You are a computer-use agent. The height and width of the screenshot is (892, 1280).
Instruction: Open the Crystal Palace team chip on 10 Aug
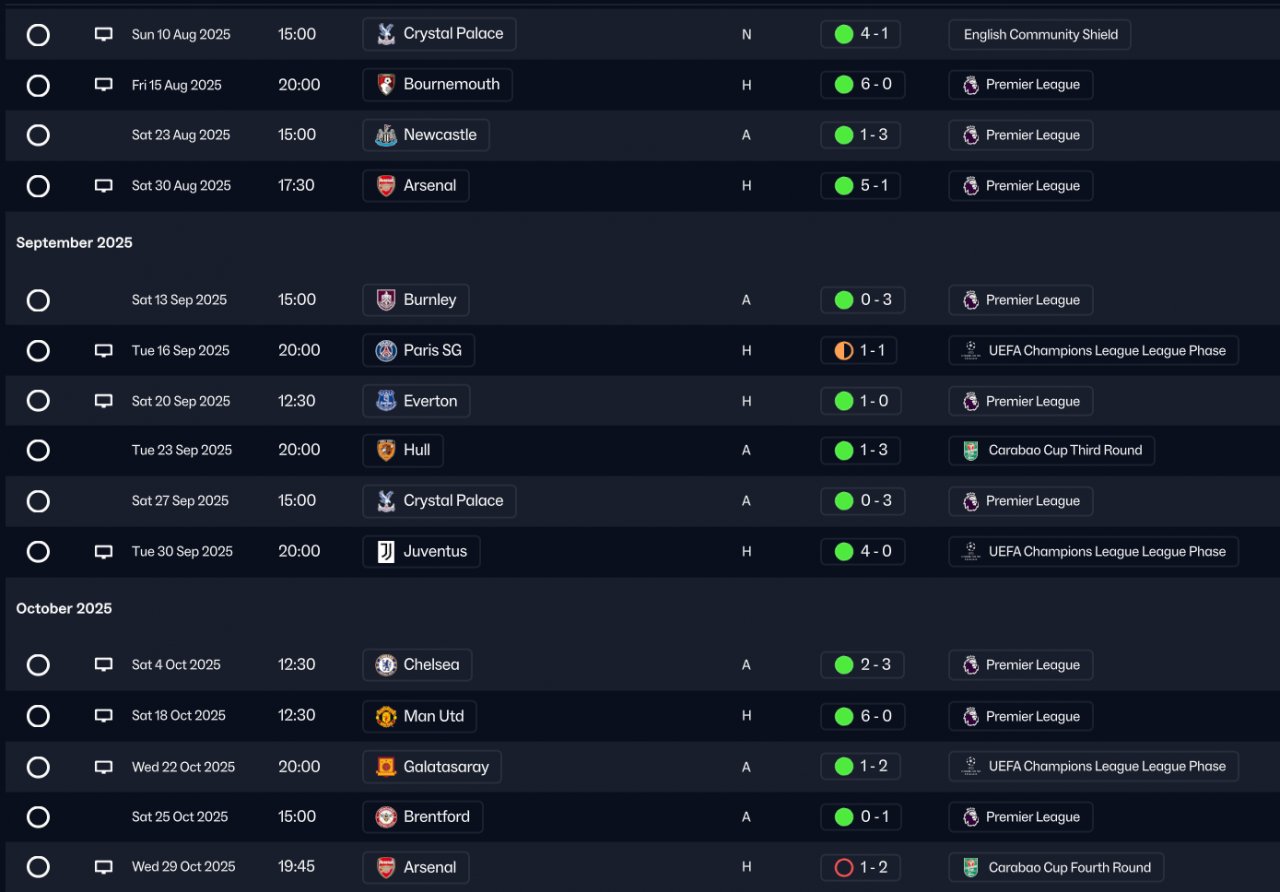point(439,34)
